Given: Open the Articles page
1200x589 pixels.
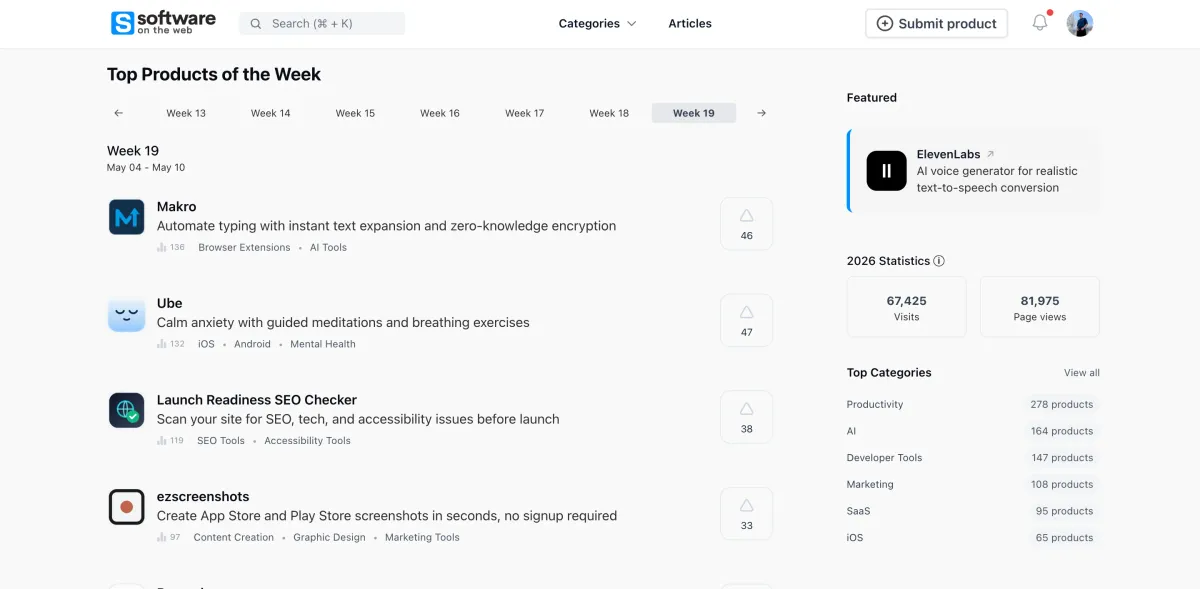Looking at the screenshot, I should (690, 23).
